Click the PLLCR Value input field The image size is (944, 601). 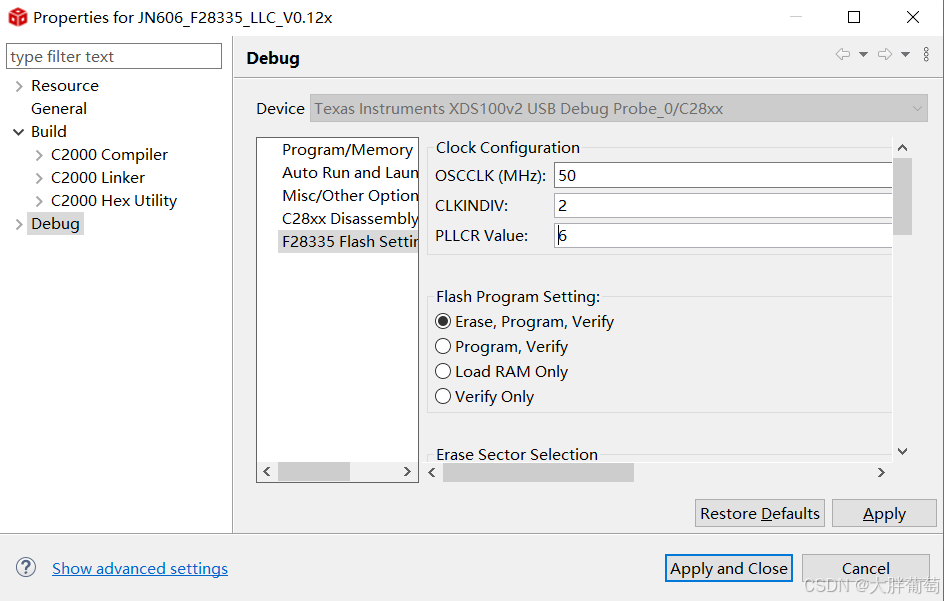pos(722,235)
